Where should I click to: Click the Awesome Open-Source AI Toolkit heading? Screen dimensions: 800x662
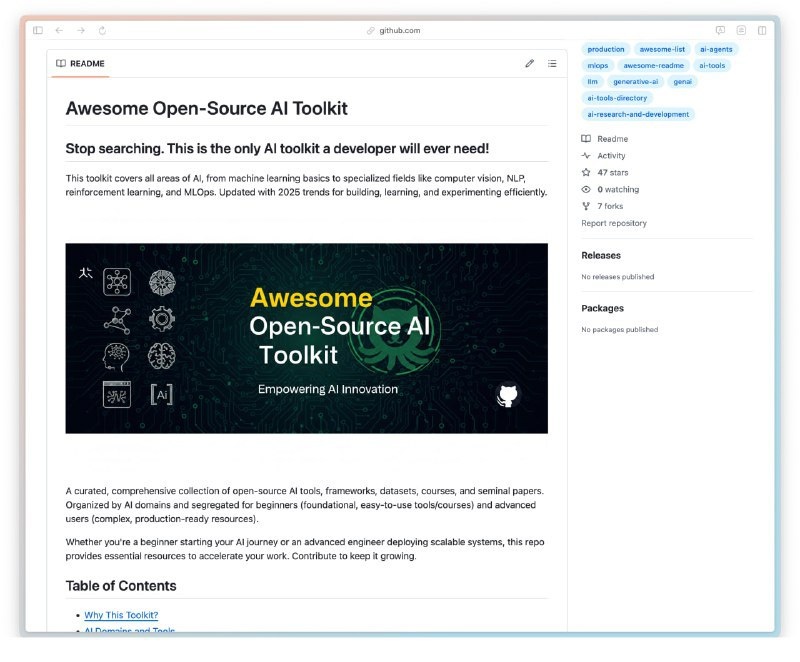207,108
